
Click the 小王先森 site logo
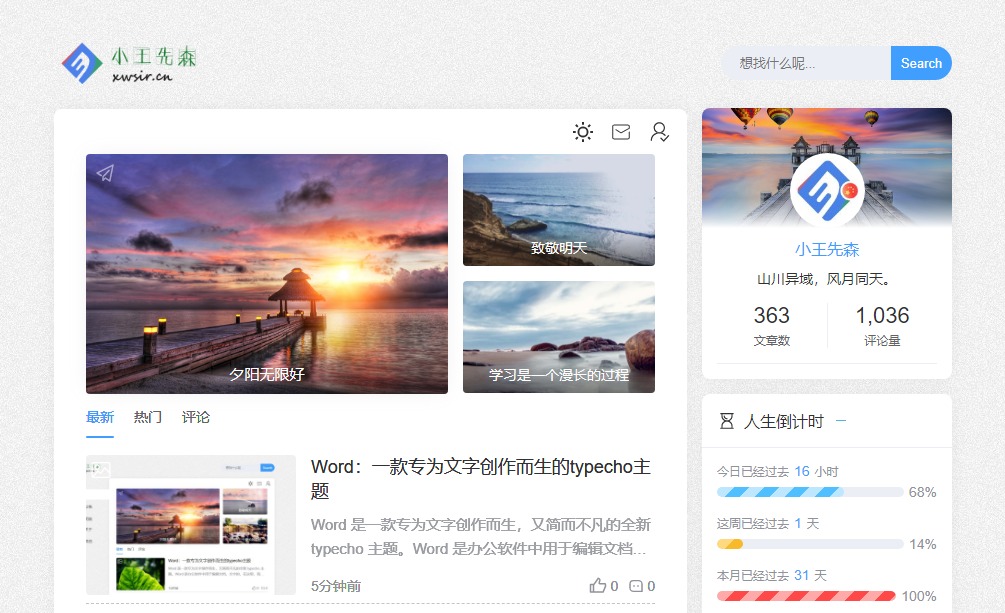click(x=129, y=63)
